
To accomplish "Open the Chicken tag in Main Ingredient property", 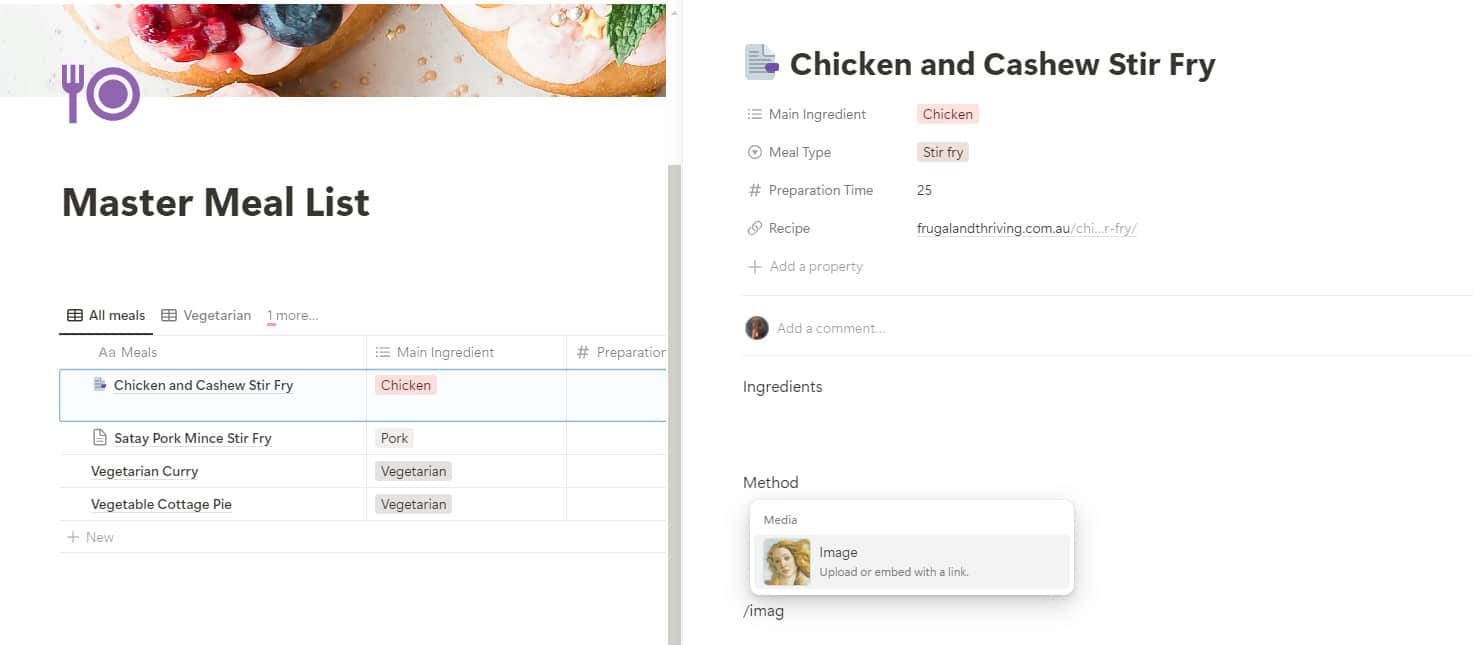I will (x=947, y=114).
